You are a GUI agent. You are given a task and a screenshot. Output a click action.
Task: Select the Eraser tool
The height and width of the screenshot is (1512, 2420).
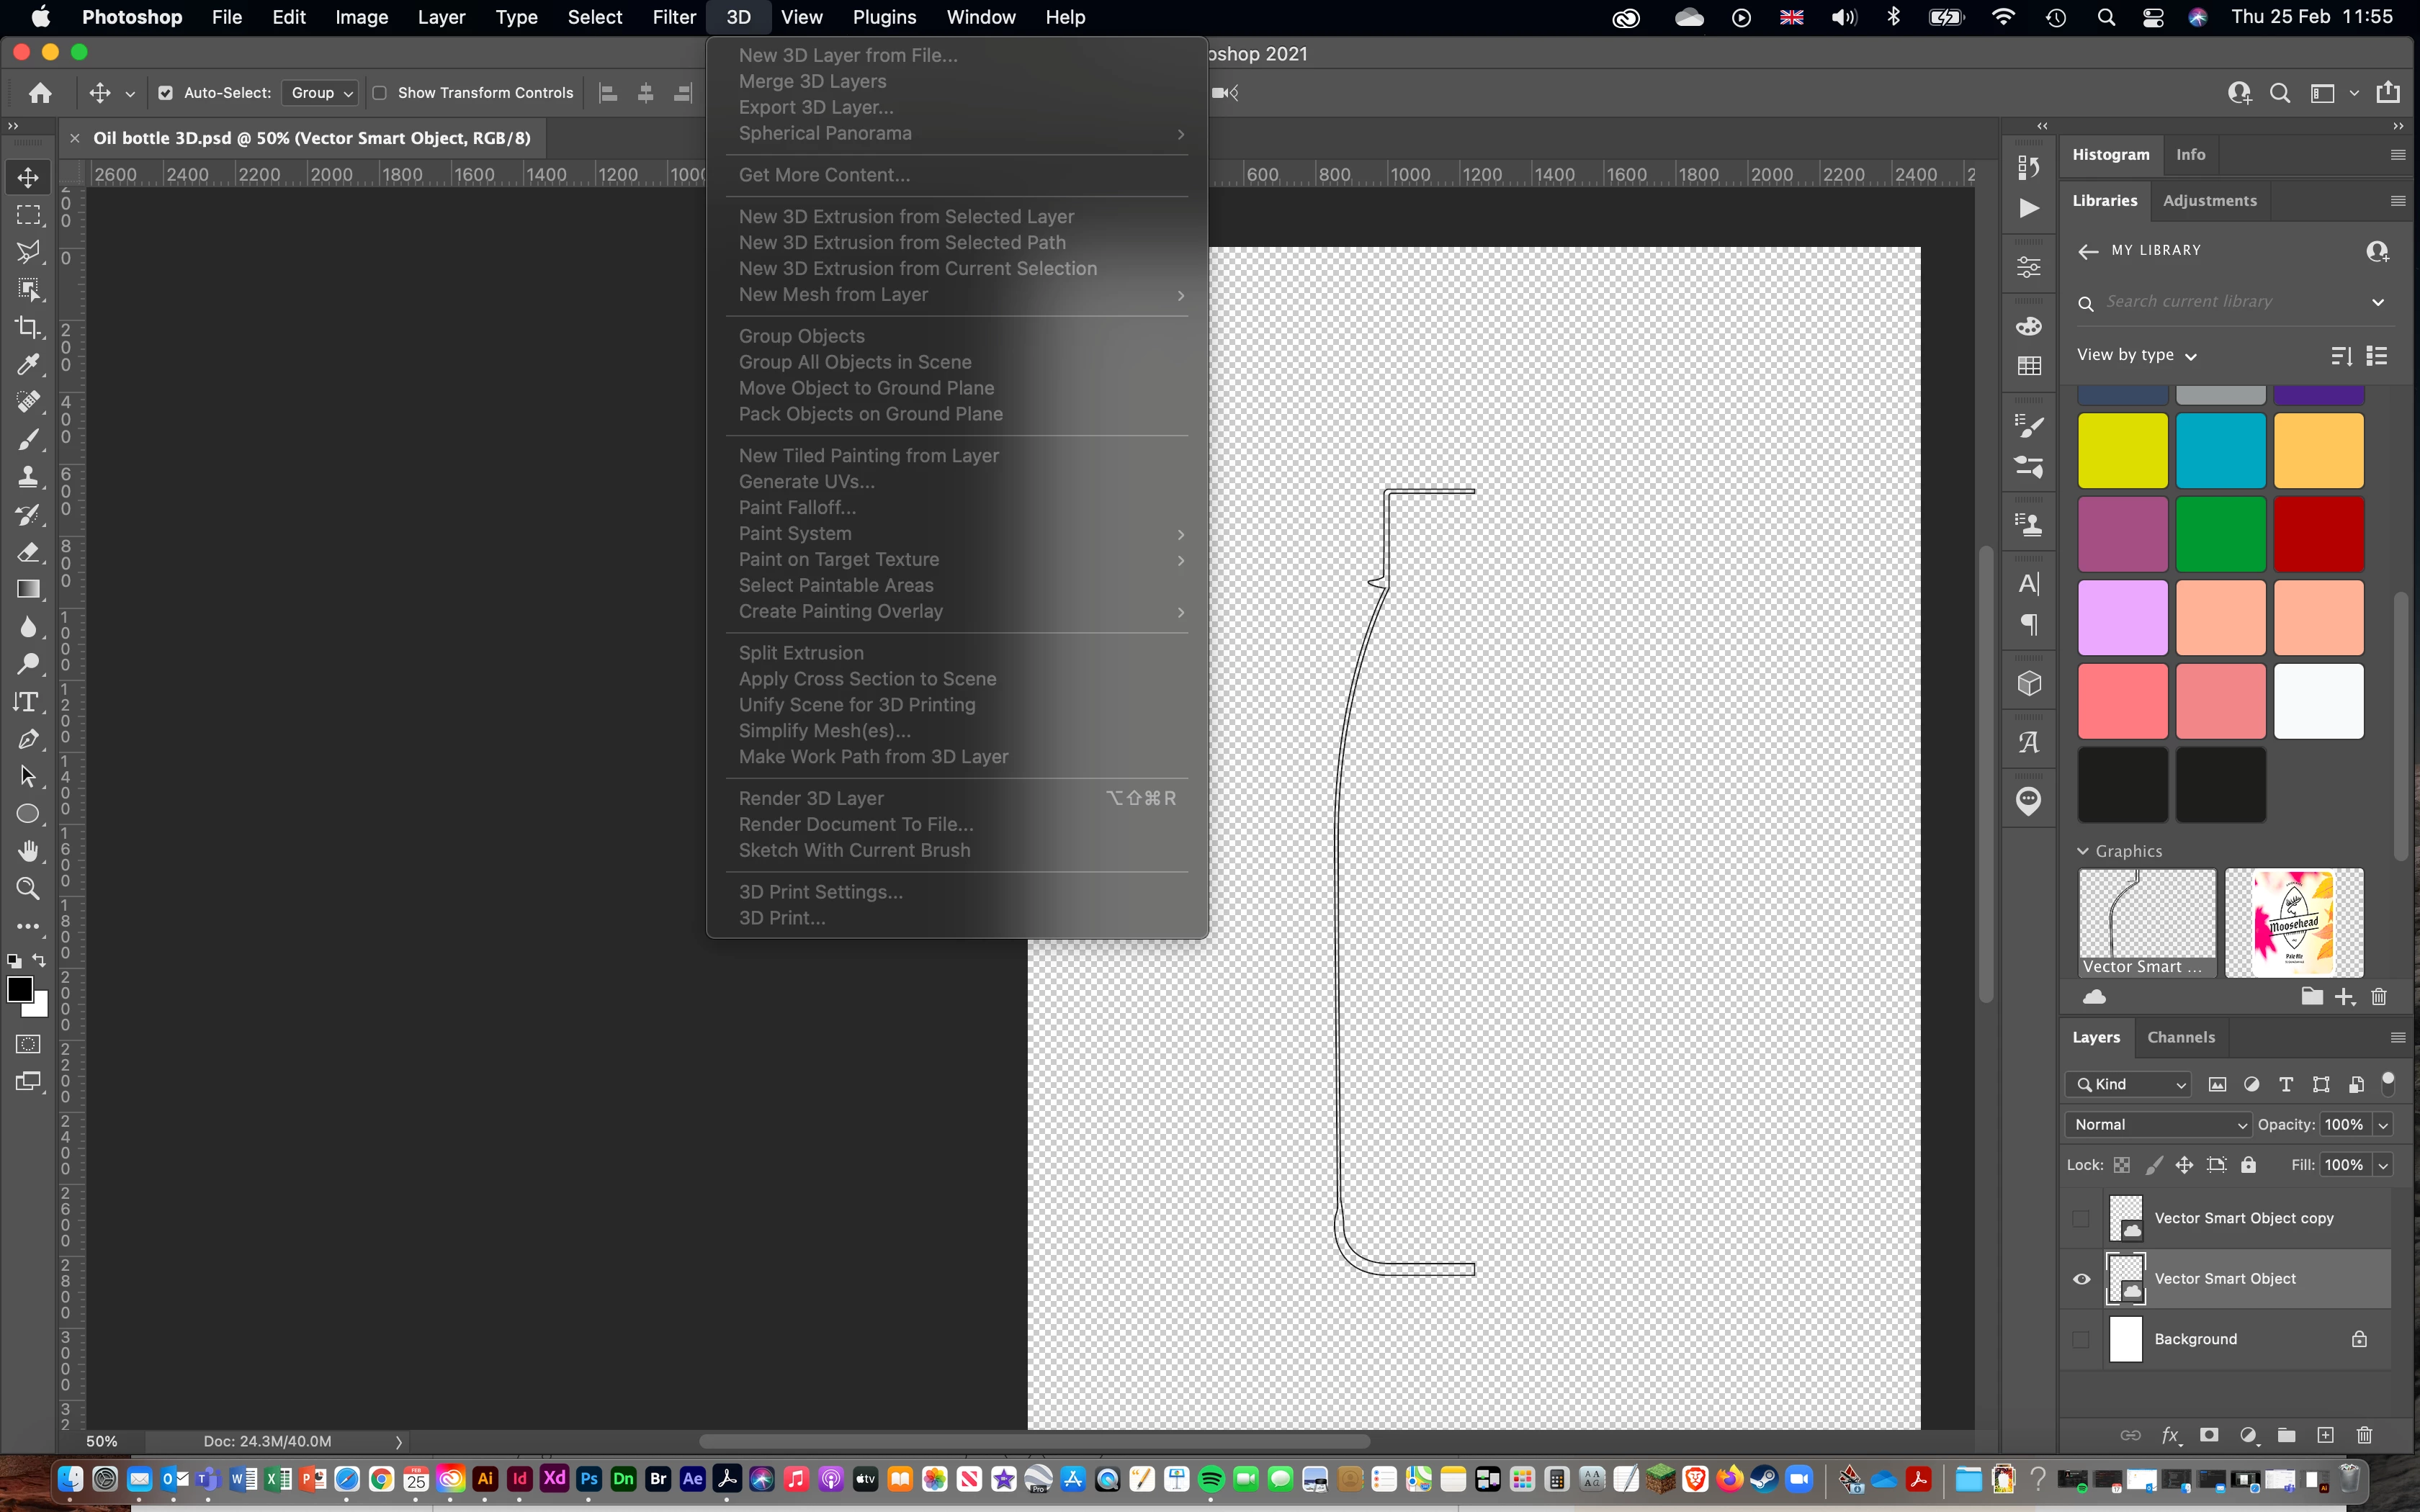28,552
